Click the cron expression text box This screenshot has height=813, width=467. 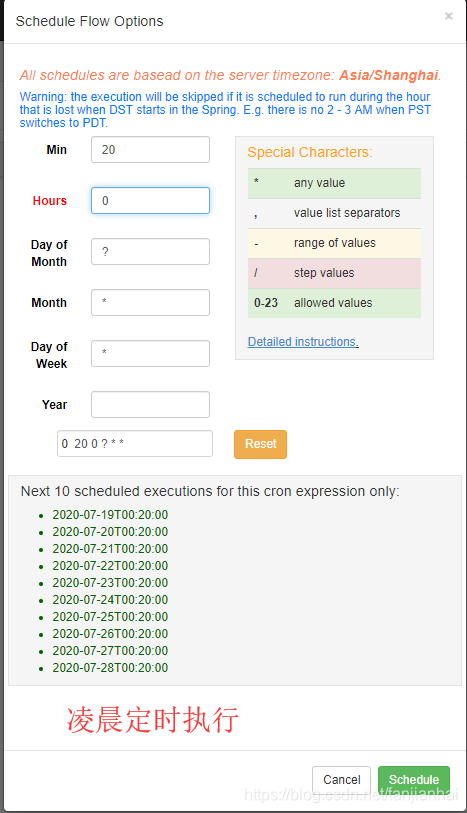pos(135,444)
